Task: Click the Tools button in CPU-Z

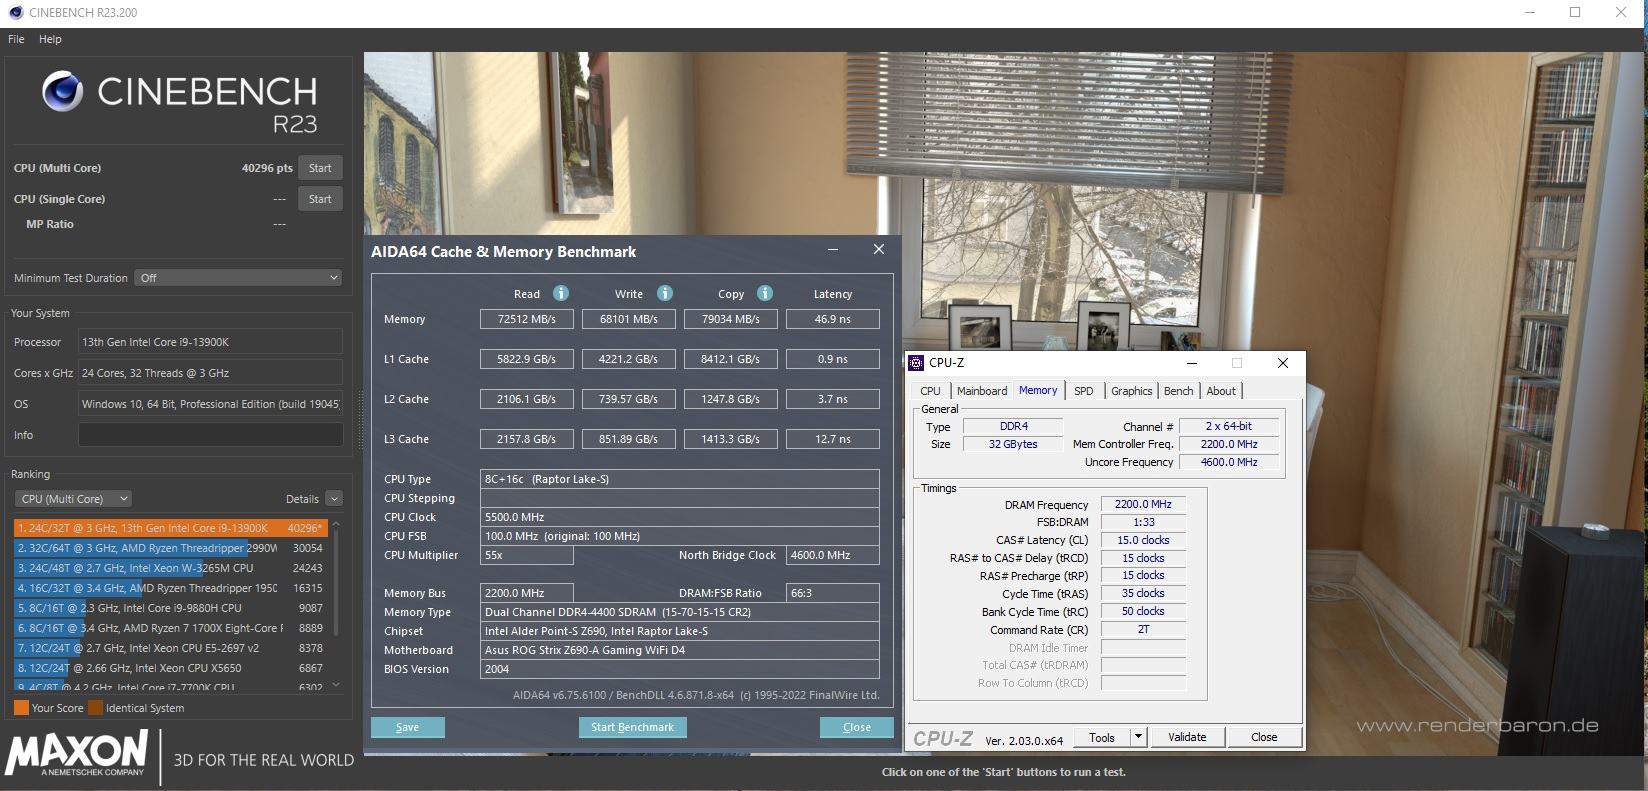Action: (1102, 737)
